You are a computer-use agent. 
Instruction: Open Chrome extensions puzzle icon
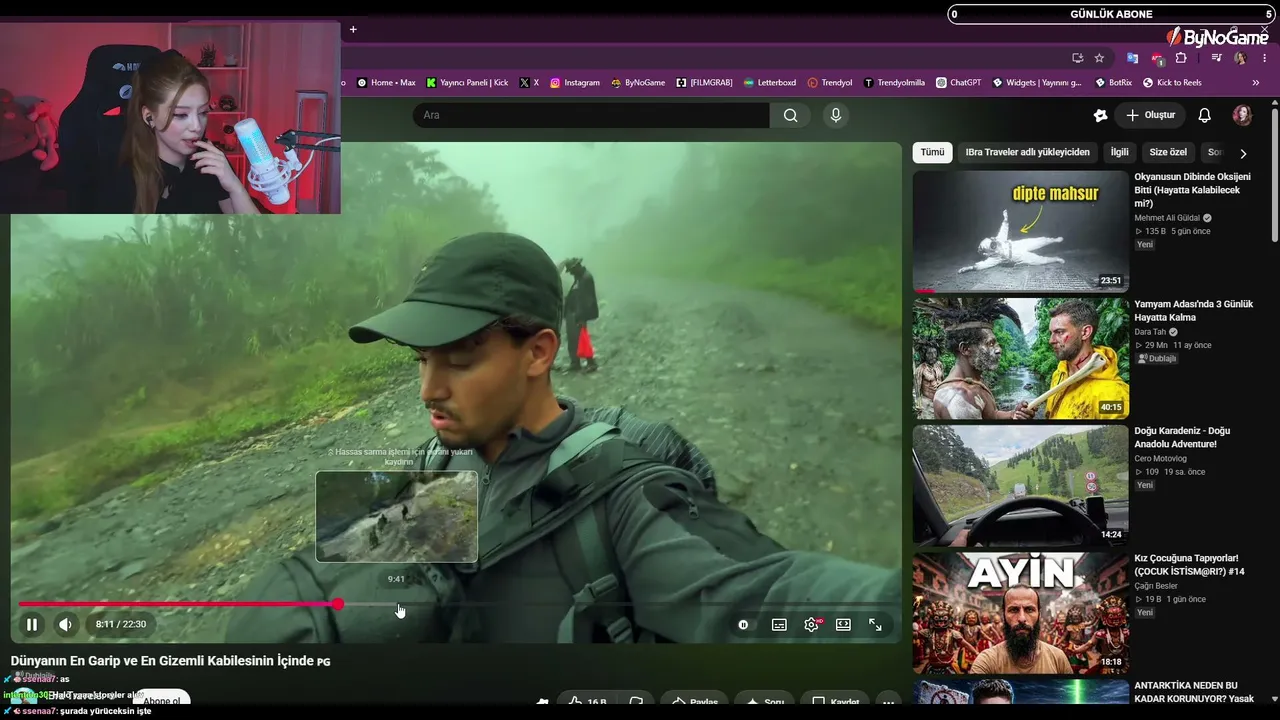[x=1181, y=58]
